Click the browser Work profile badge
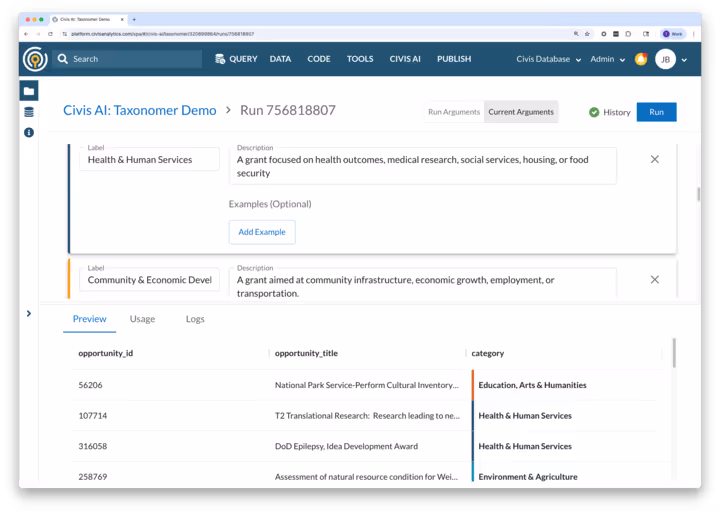Image resolution: width=720 pixels, height=513 pixels. pyautogui.click(x=673, y=34)
